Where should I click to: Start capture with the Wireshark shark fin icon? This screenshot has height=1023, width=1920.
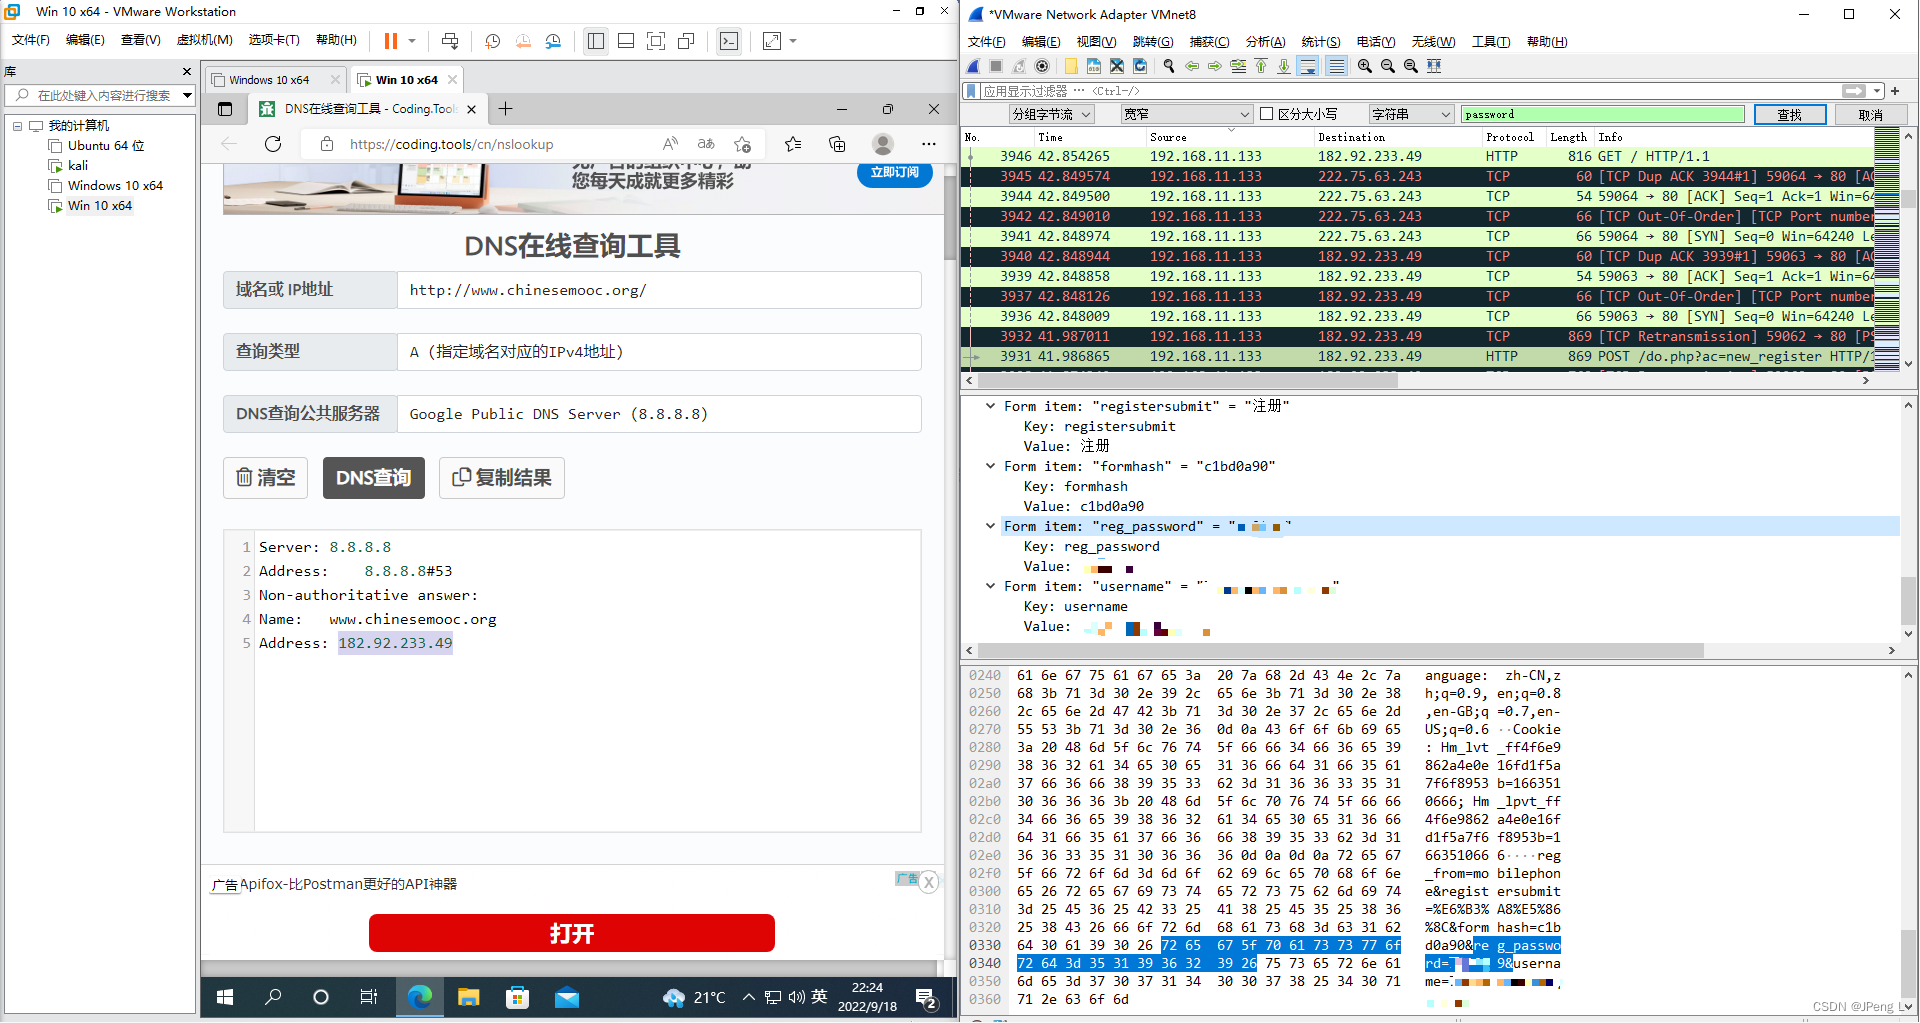coord(973,66)
